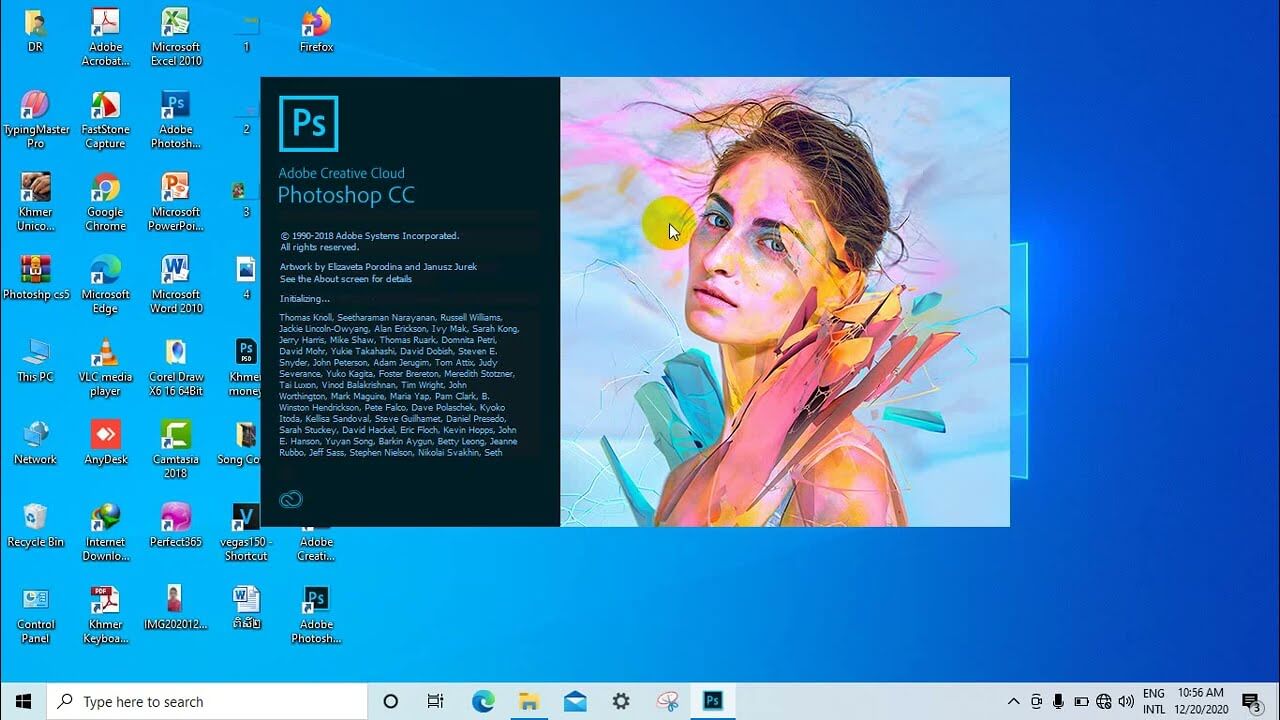The height and width of the screenshot is (720, 1280).
Task: Select the Google Chrome desktop shortcut
Action: click(105, 202)
